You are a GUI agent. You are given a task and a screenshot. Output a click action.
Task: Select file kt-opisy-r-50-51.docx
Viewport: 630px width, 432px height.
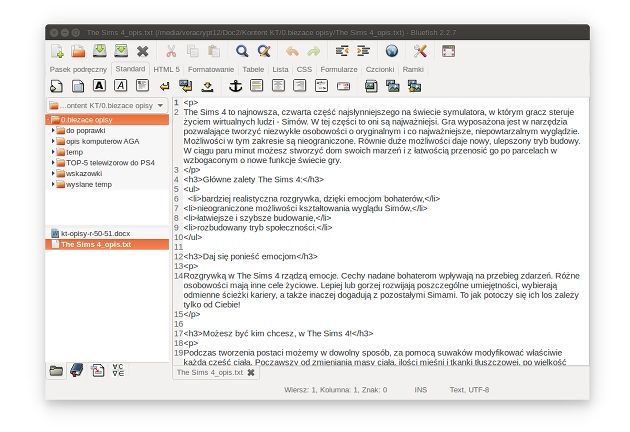[x=107, y=233]
